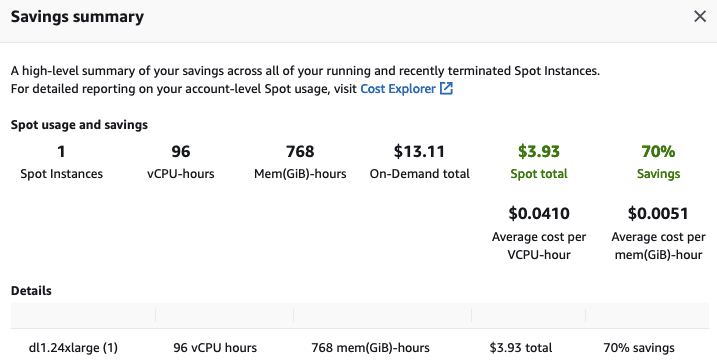Select the $13.11 On-Demand total figure
Screen dimensions: 717x361
(419, 151)
